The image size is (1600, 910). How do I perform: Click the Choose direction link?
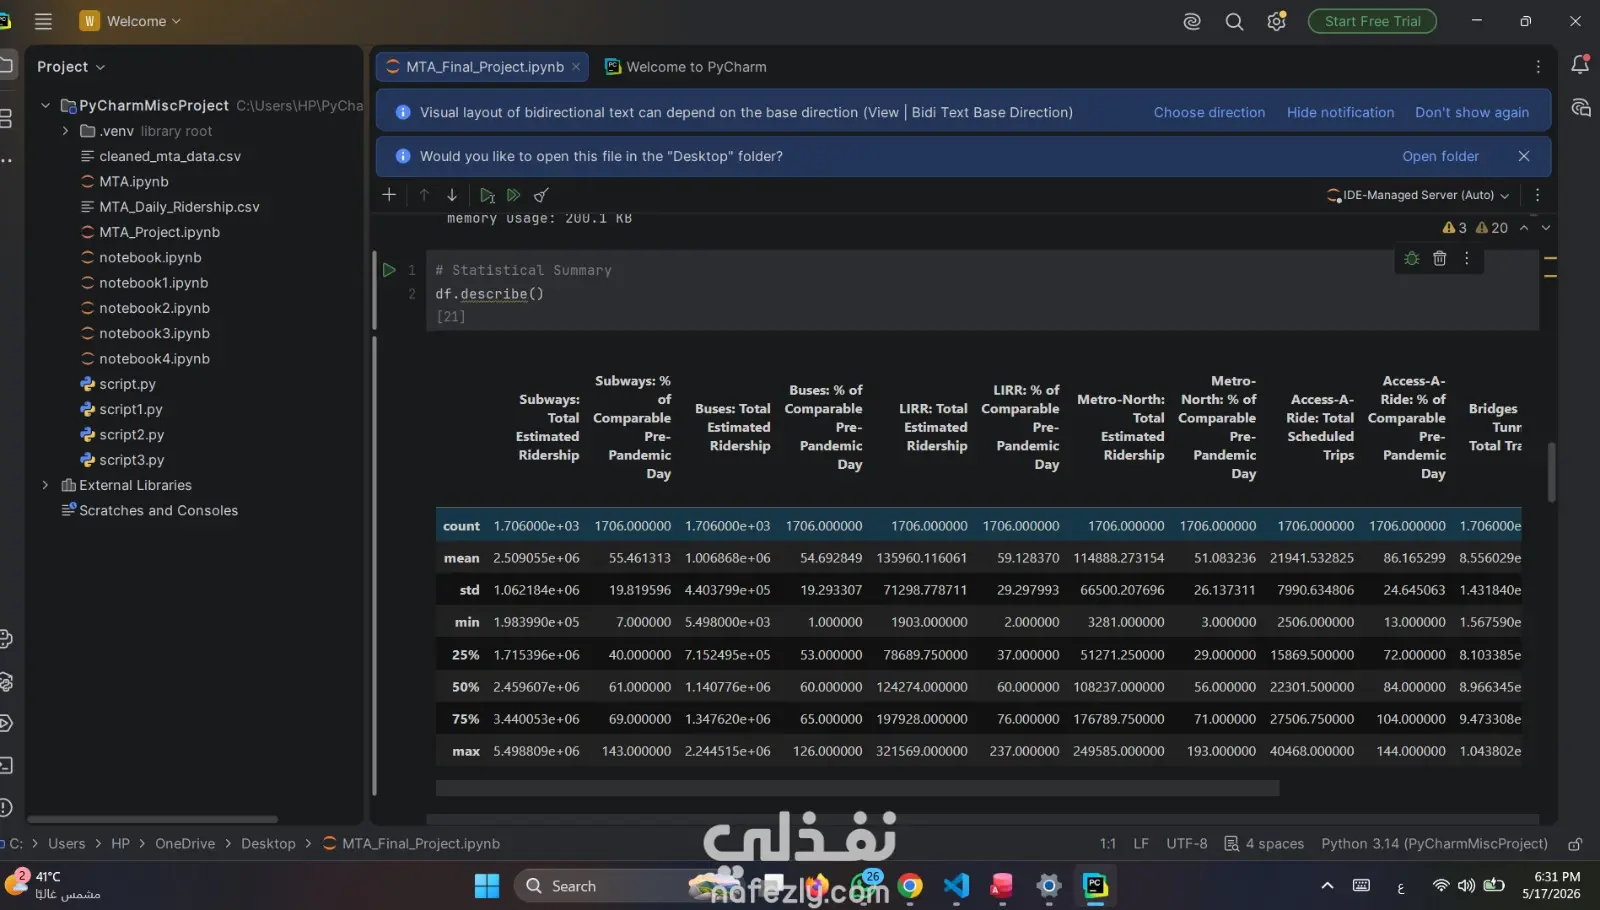pos(1209,112)
